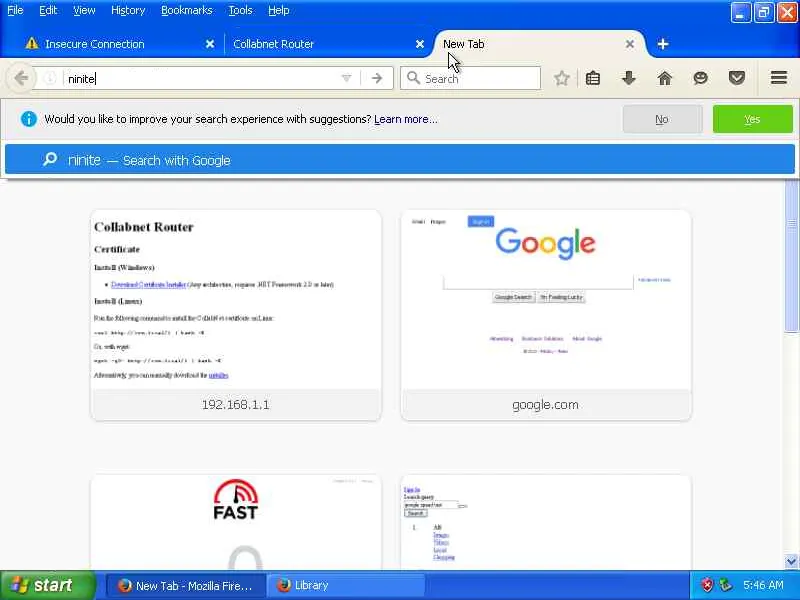
Task: Click the network tray icon
Action: click(x=724, y=585)
